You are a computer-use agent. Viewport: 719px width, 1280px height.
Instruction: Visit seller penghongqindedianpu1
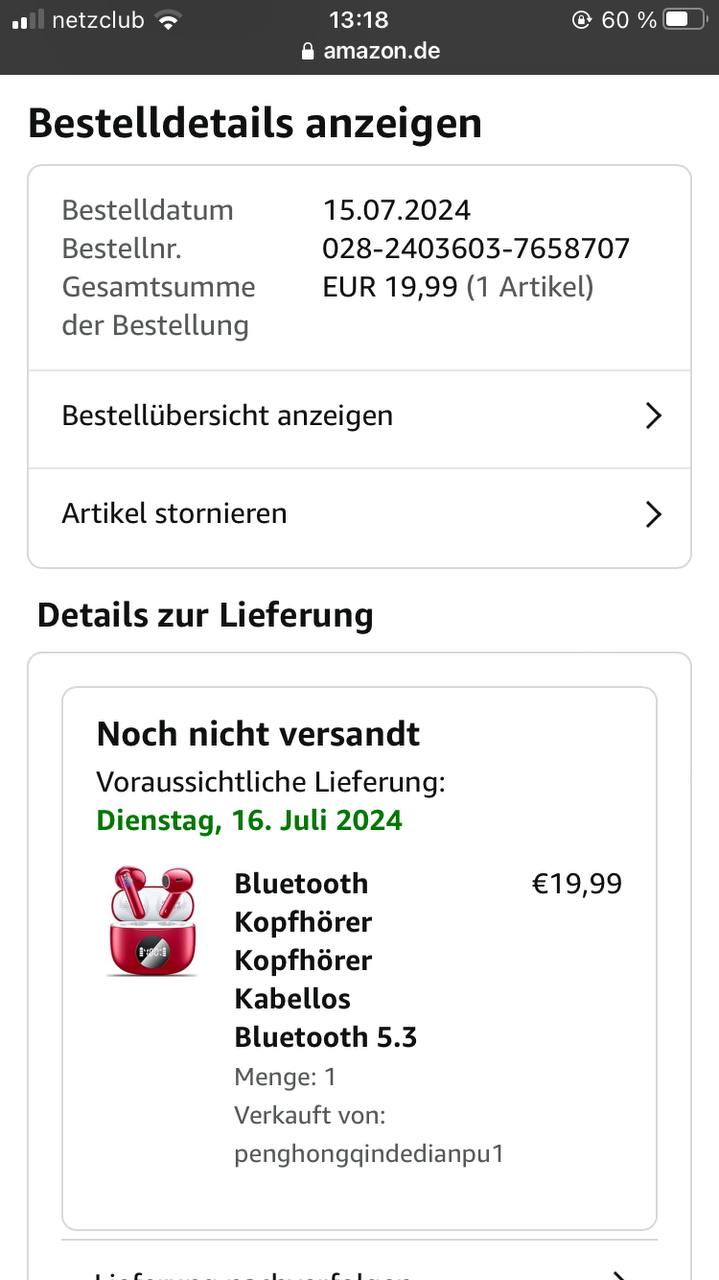369,1154
